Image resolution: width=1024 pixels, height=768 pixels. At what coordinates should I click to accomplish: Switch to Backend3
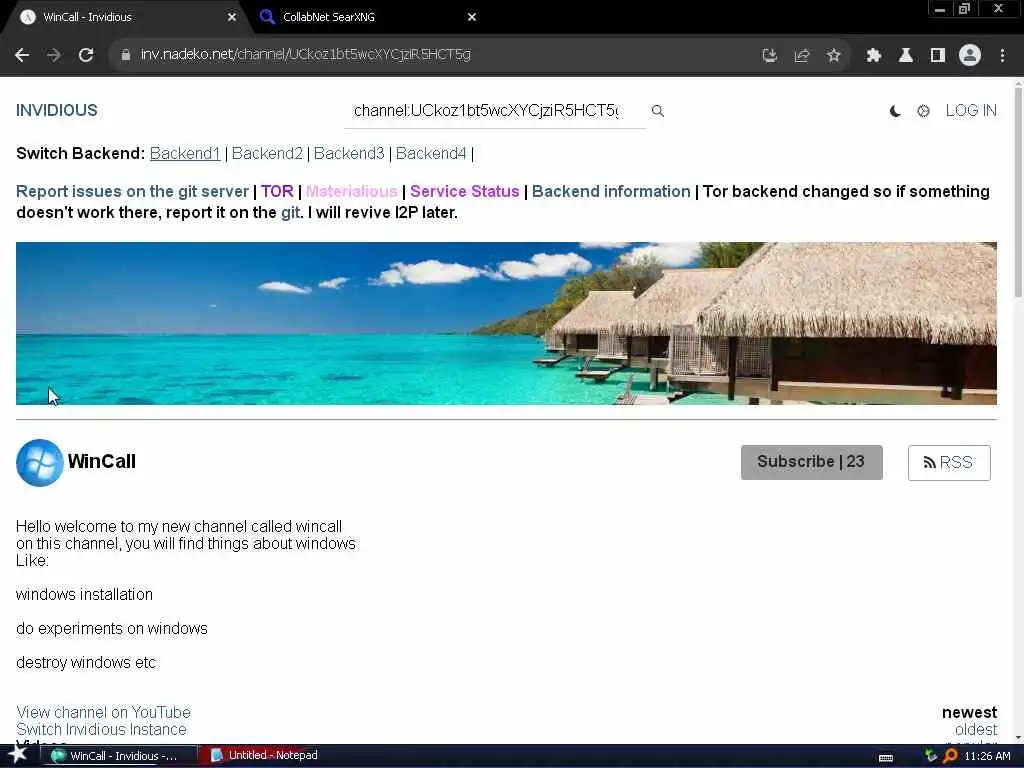coord(349,153)
